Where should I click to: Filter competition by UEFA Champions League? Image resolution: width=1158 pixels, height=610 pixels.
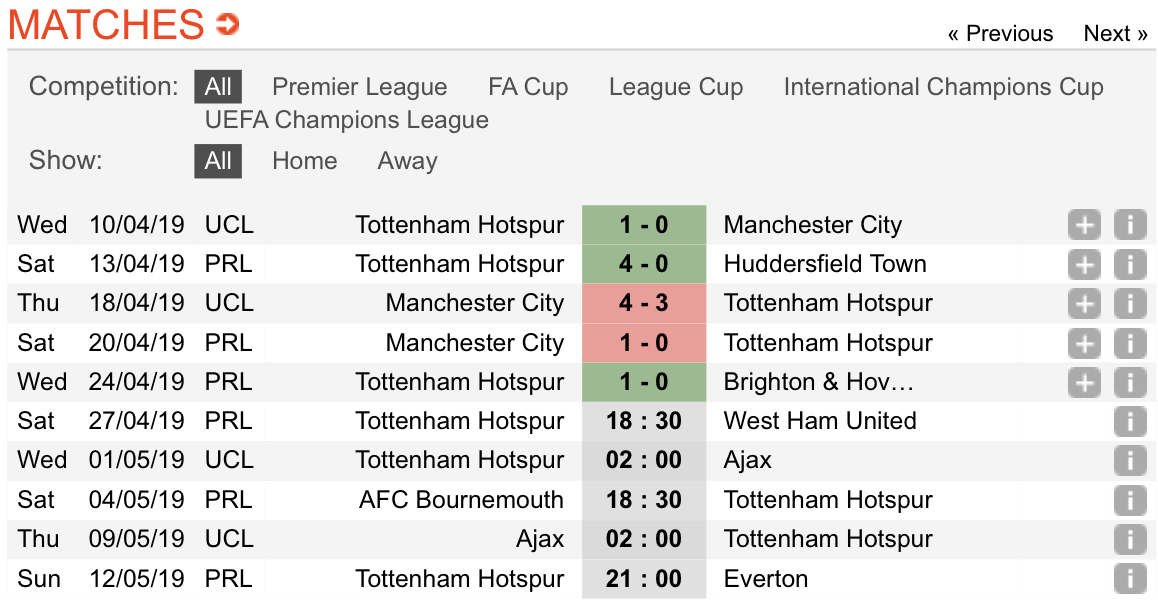tap(346, 120)
